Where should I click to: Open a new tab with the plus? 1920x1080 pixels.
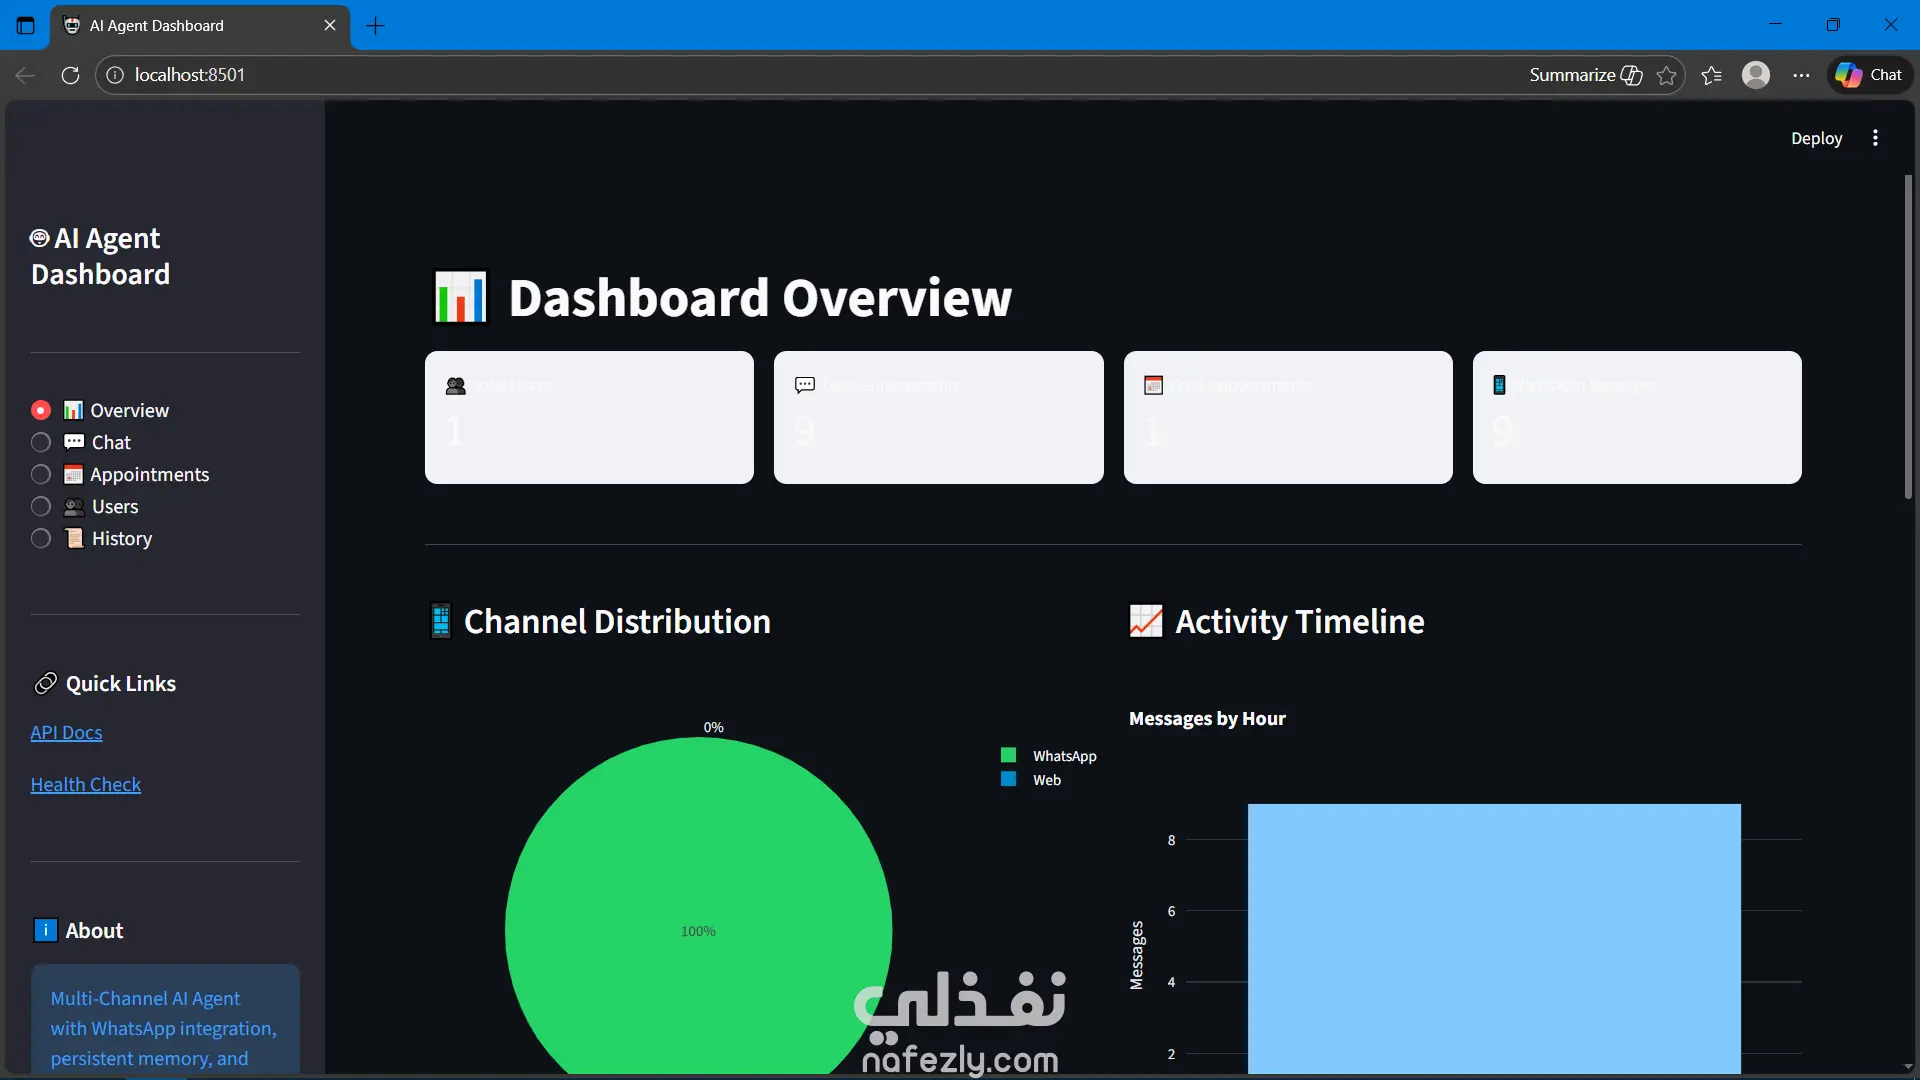[x=376, y=26]
